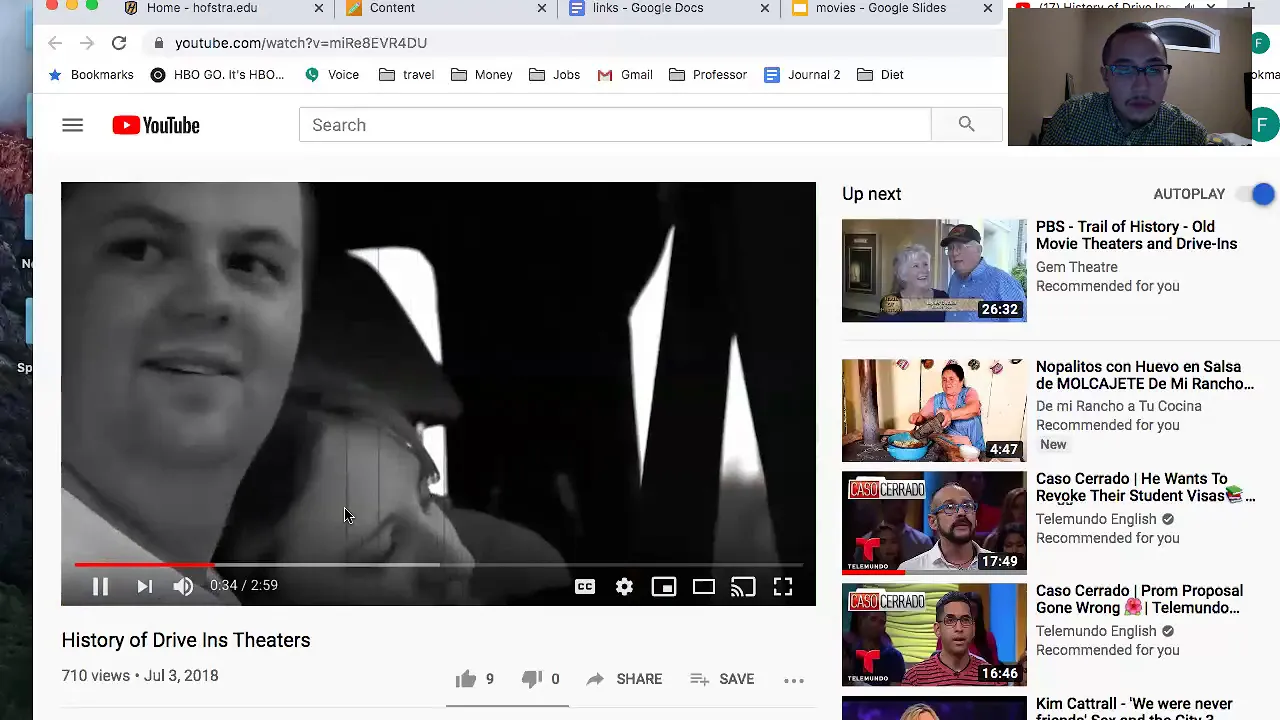Close the movies - Google Slides tab

click(988, 8)
